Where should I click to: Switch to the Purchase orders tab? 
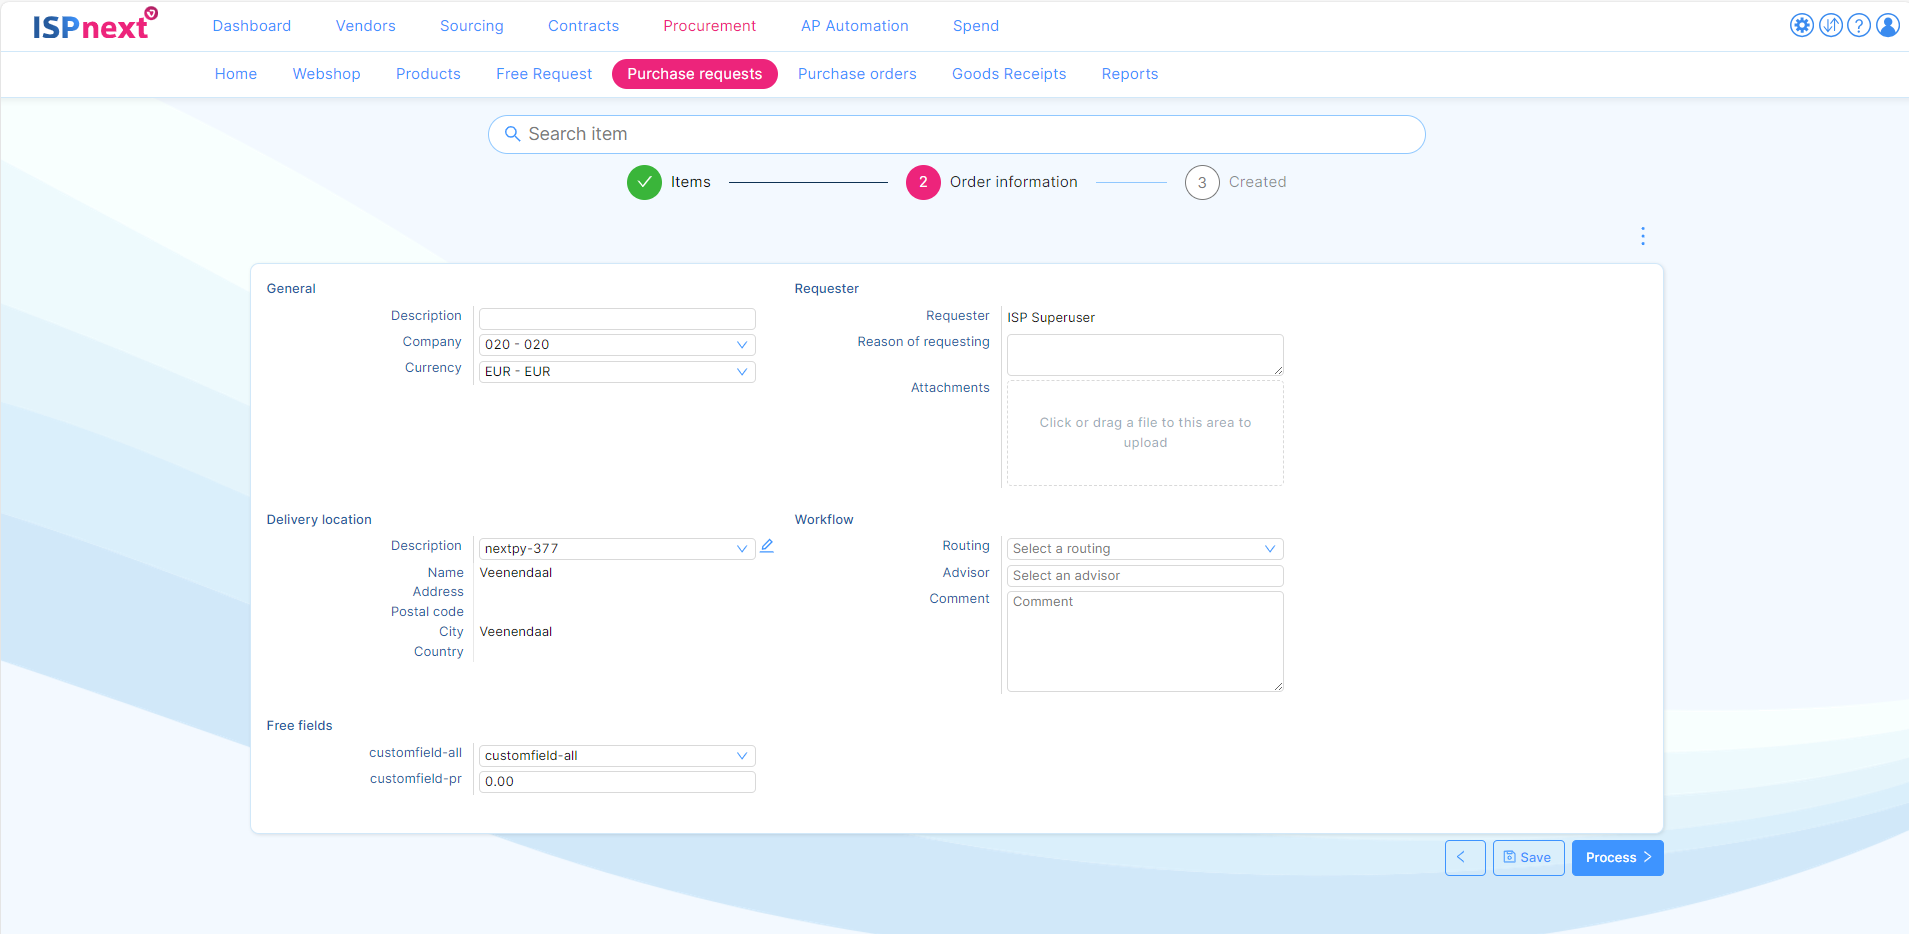(857, 74)
